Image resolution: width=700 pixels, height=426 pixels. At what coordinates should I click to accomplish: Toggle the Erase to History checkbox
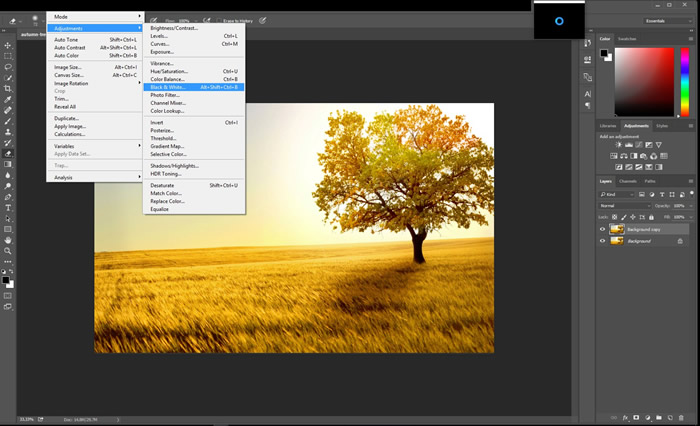pyautogui.click(x=219, y=21)
